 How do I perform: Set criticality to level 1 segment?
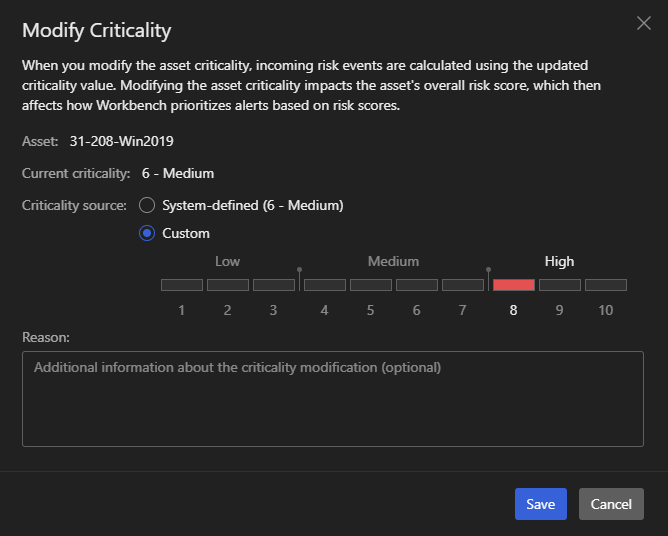click(182, 285)
